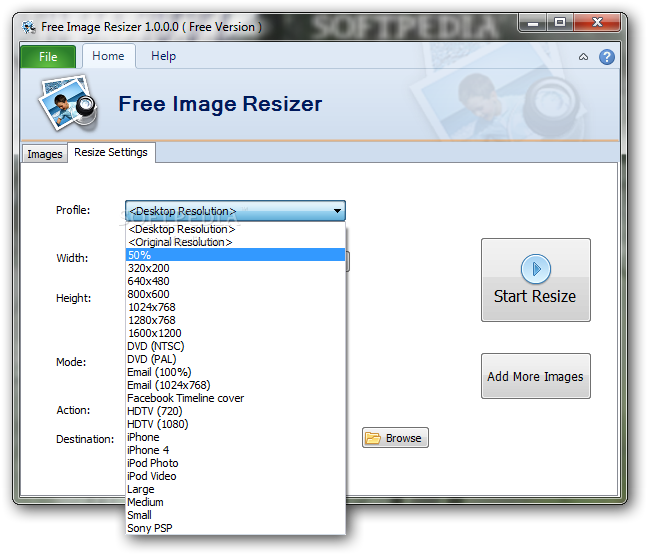Select 1024x768 in the profile list
Image resolution: width=648 pixels, height=555 pixels.
click(x=235, y=307)
